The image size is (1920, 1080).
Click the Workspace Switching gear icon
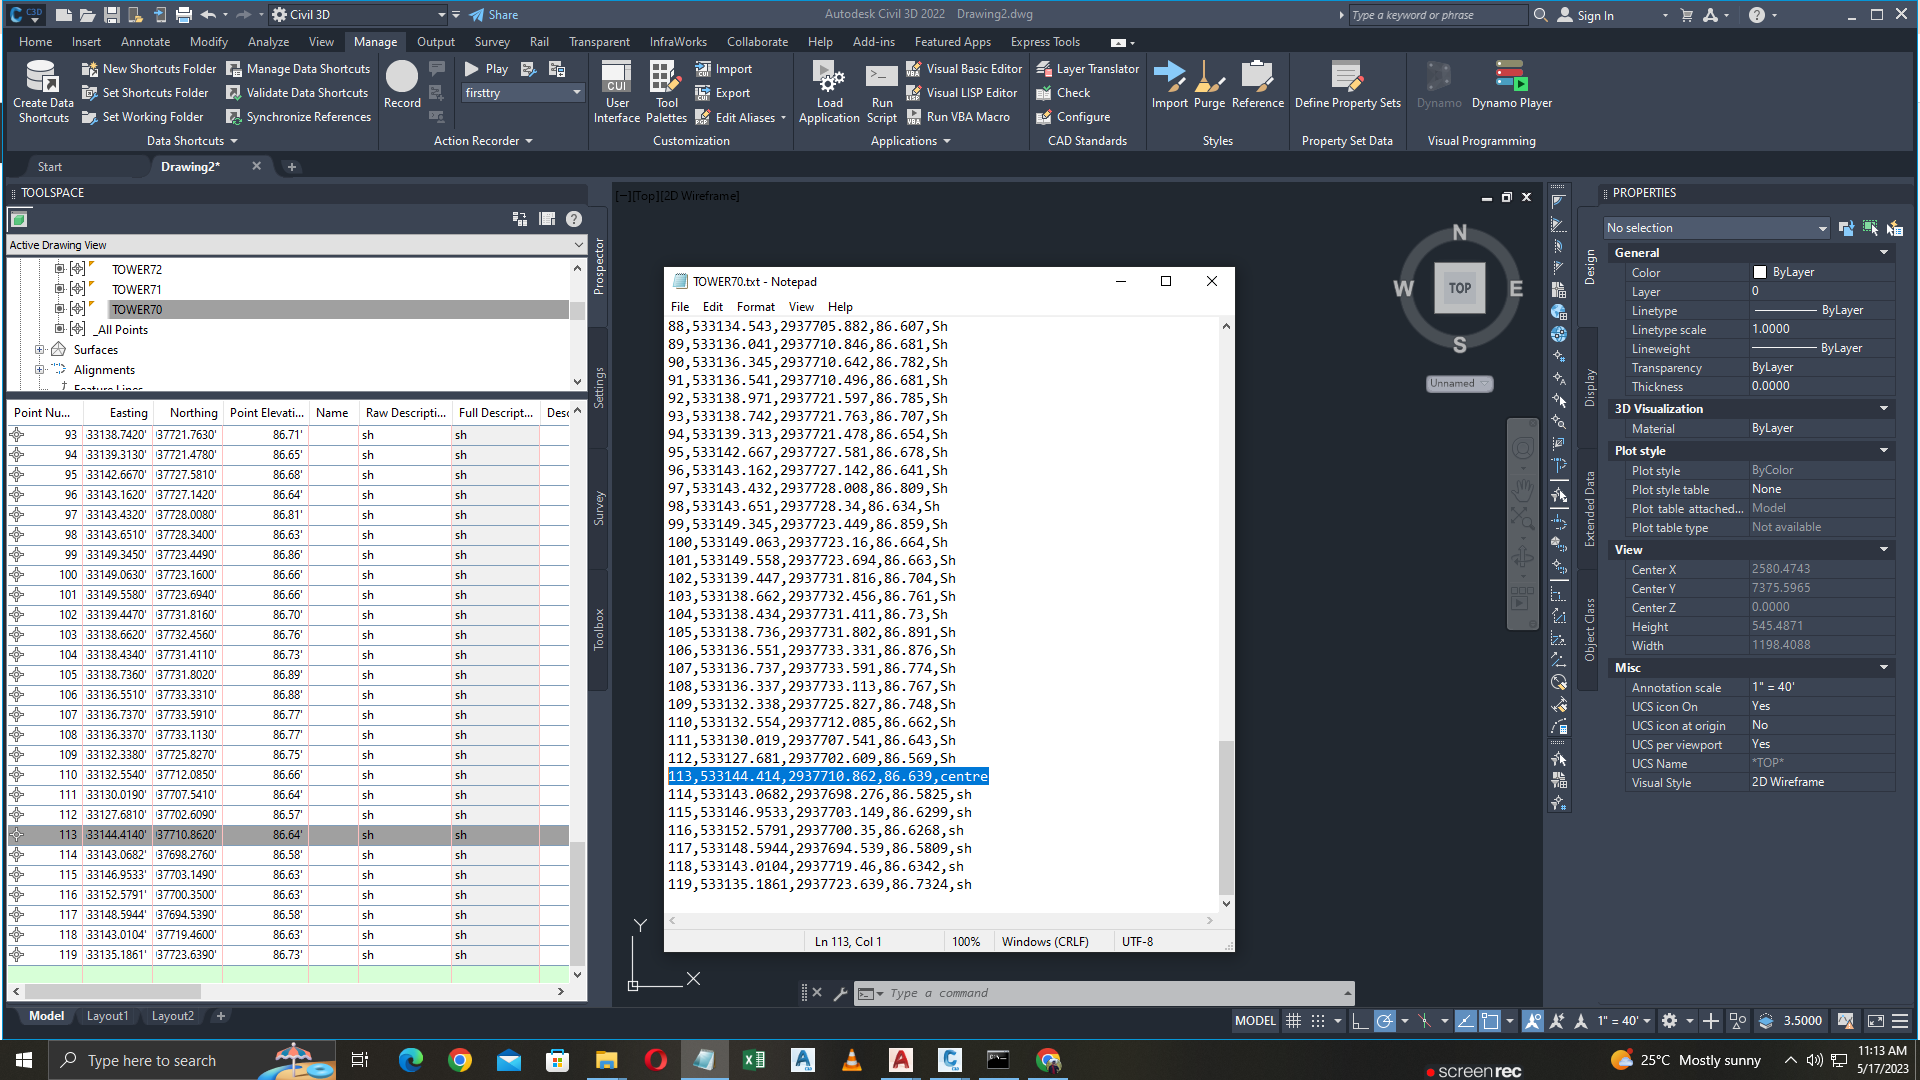[1669, 1021]
